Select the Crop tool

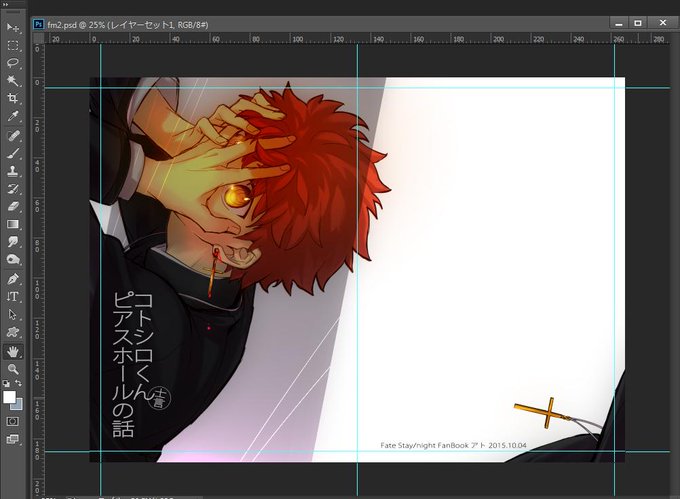[x=13, y=98]
